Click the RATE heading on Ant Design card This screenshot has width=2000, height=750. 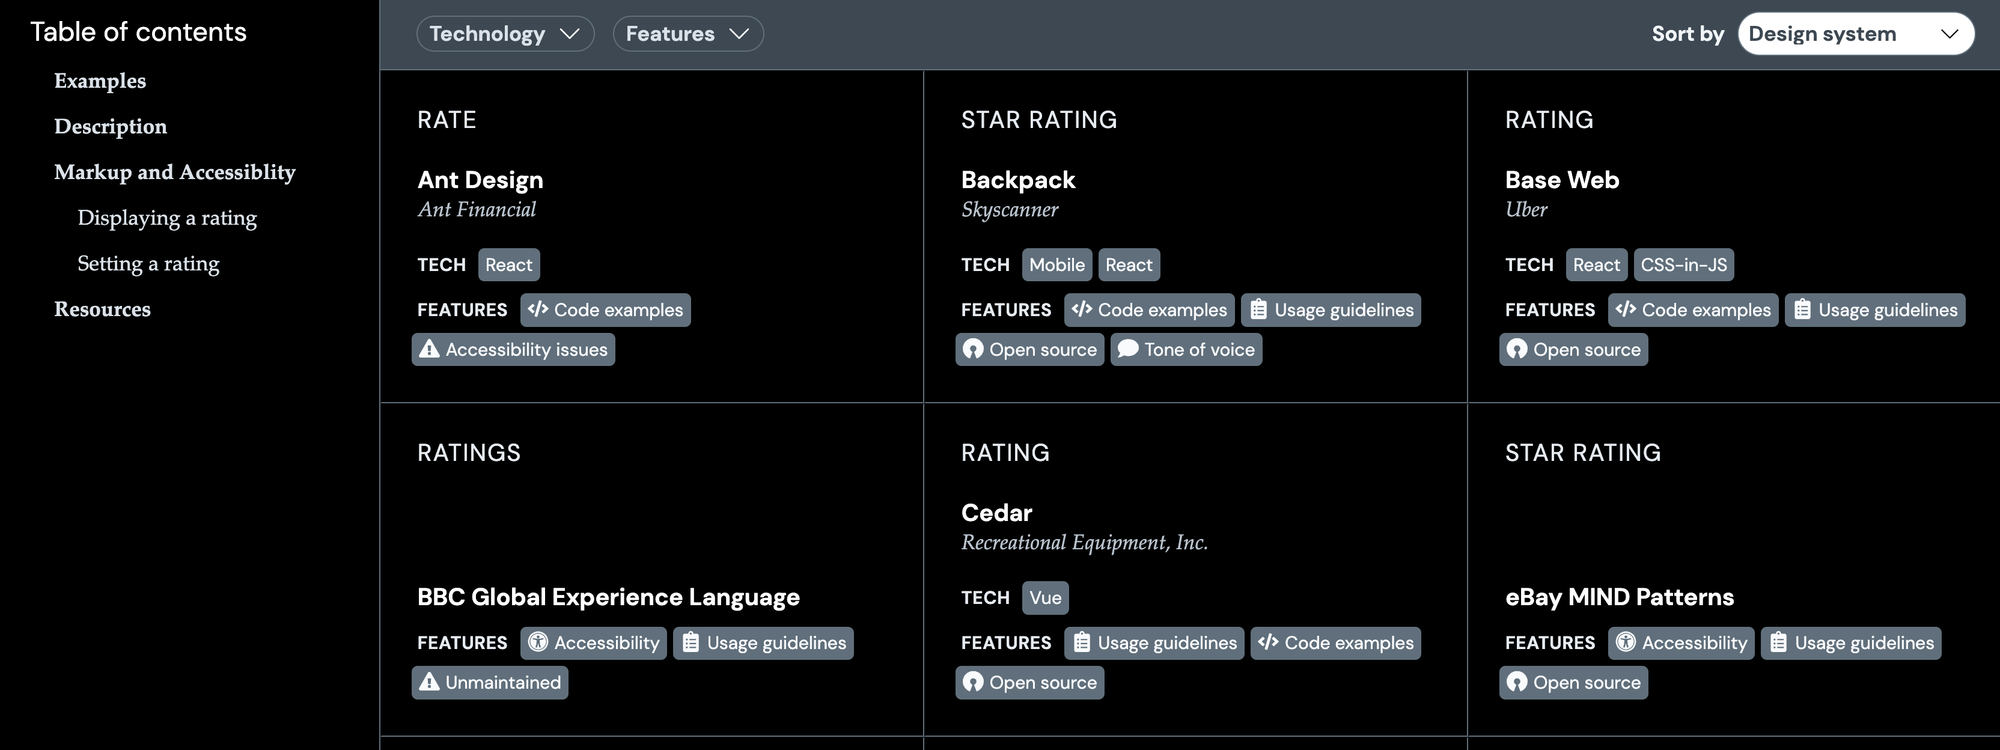coord(447,120)
